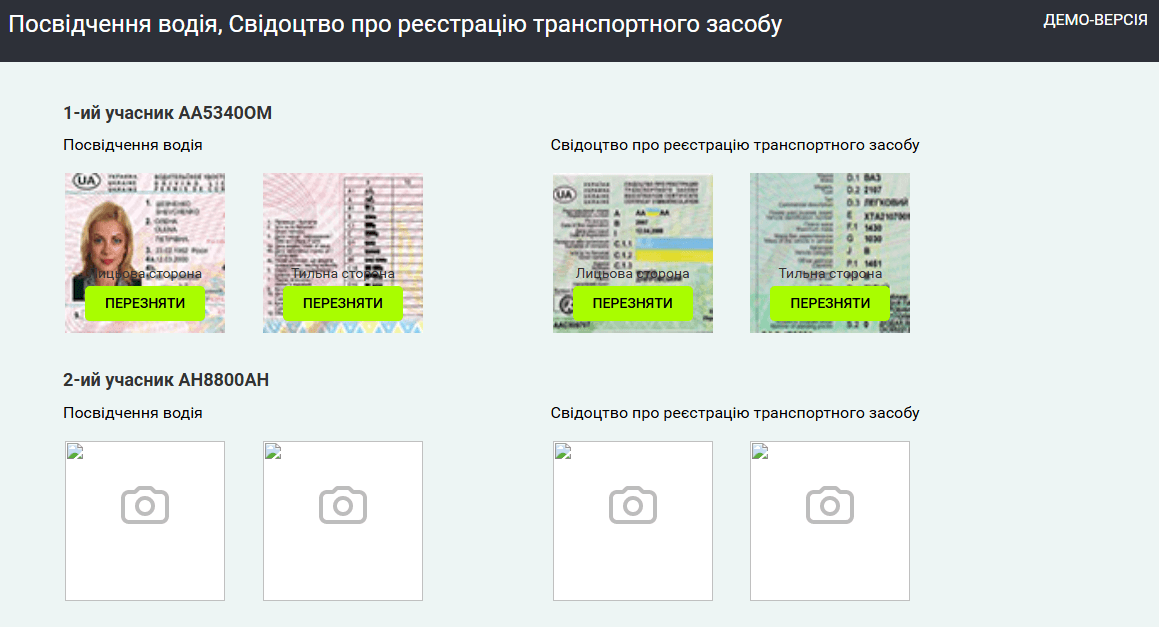Screen dimensions: 1159x627
Task: Click Посвідчення водія label under second participant
Action: tap(132, 413)
